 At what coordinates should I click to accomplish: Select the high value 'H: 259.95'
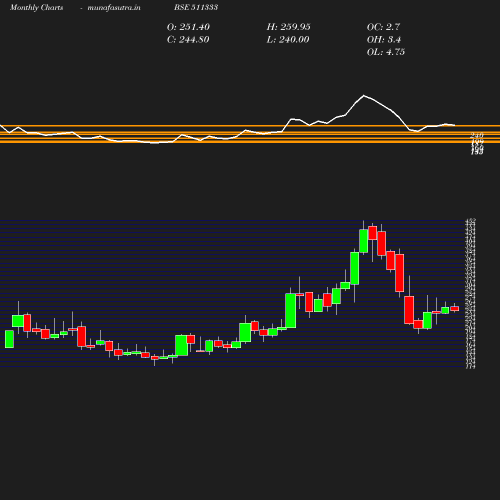point(289,27)
